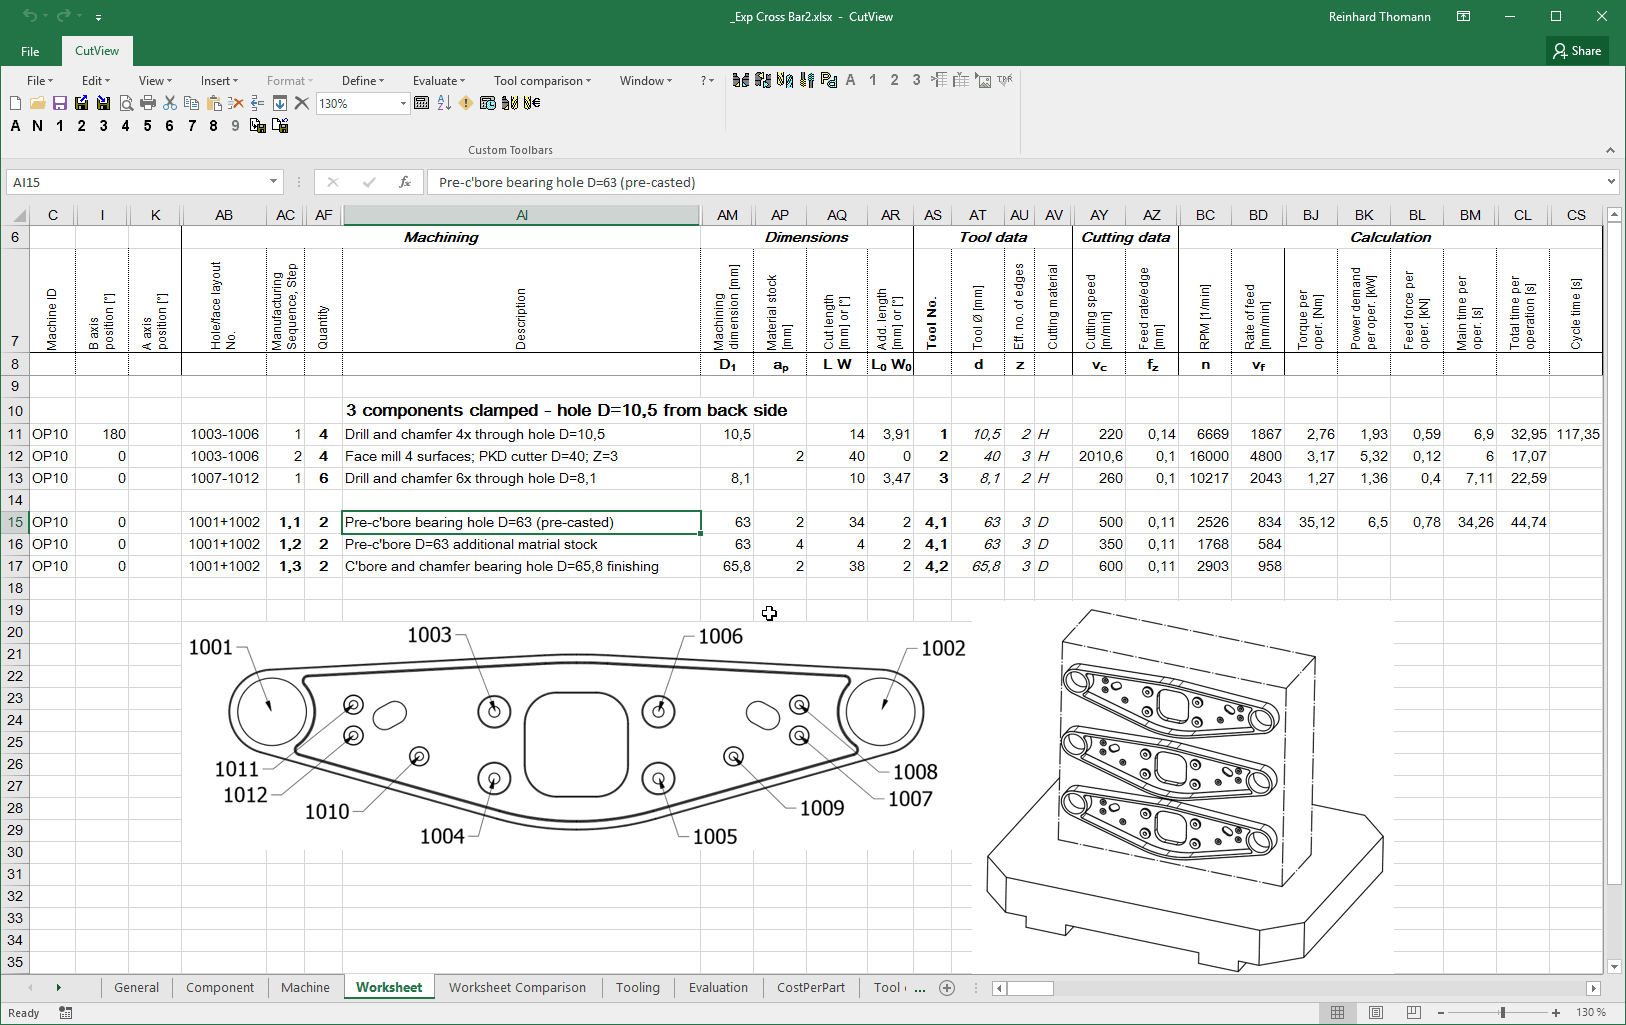
Task: Click the purple floppy disk Save icon
Action: point(60,103)
